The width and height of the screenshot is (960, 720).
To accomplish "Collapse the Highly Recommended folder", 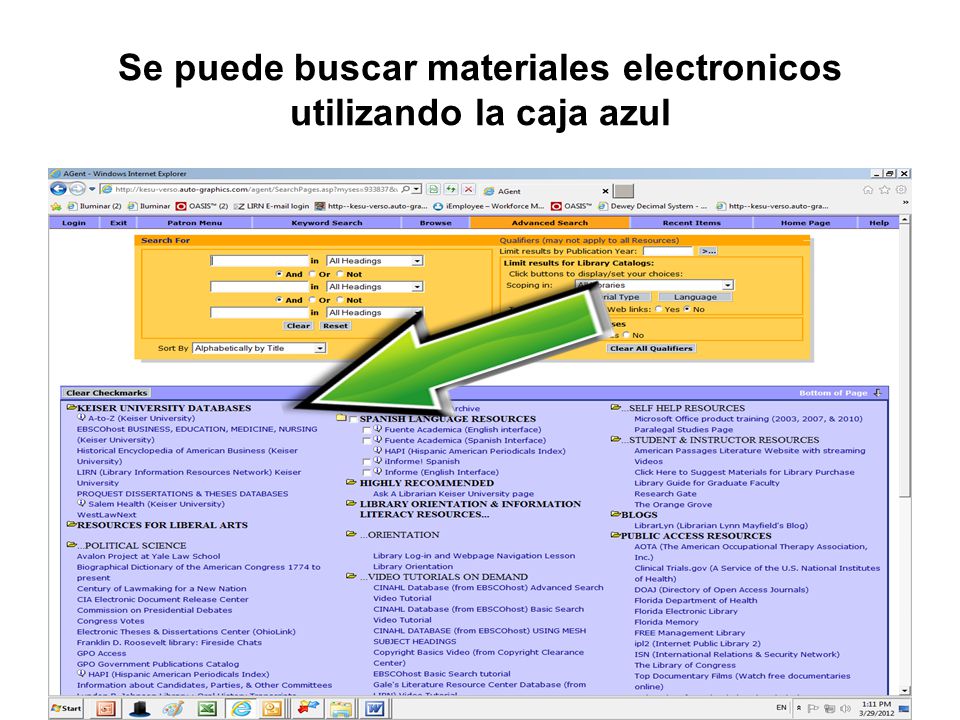I will 351,482.
